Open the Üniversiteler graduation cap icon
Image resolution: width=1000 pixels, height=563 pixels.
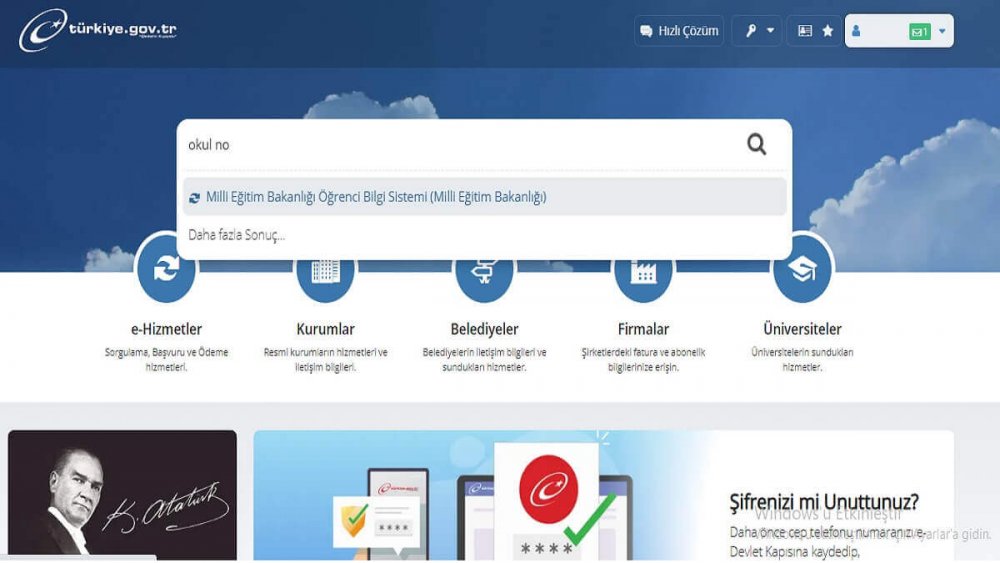[802, 268]
